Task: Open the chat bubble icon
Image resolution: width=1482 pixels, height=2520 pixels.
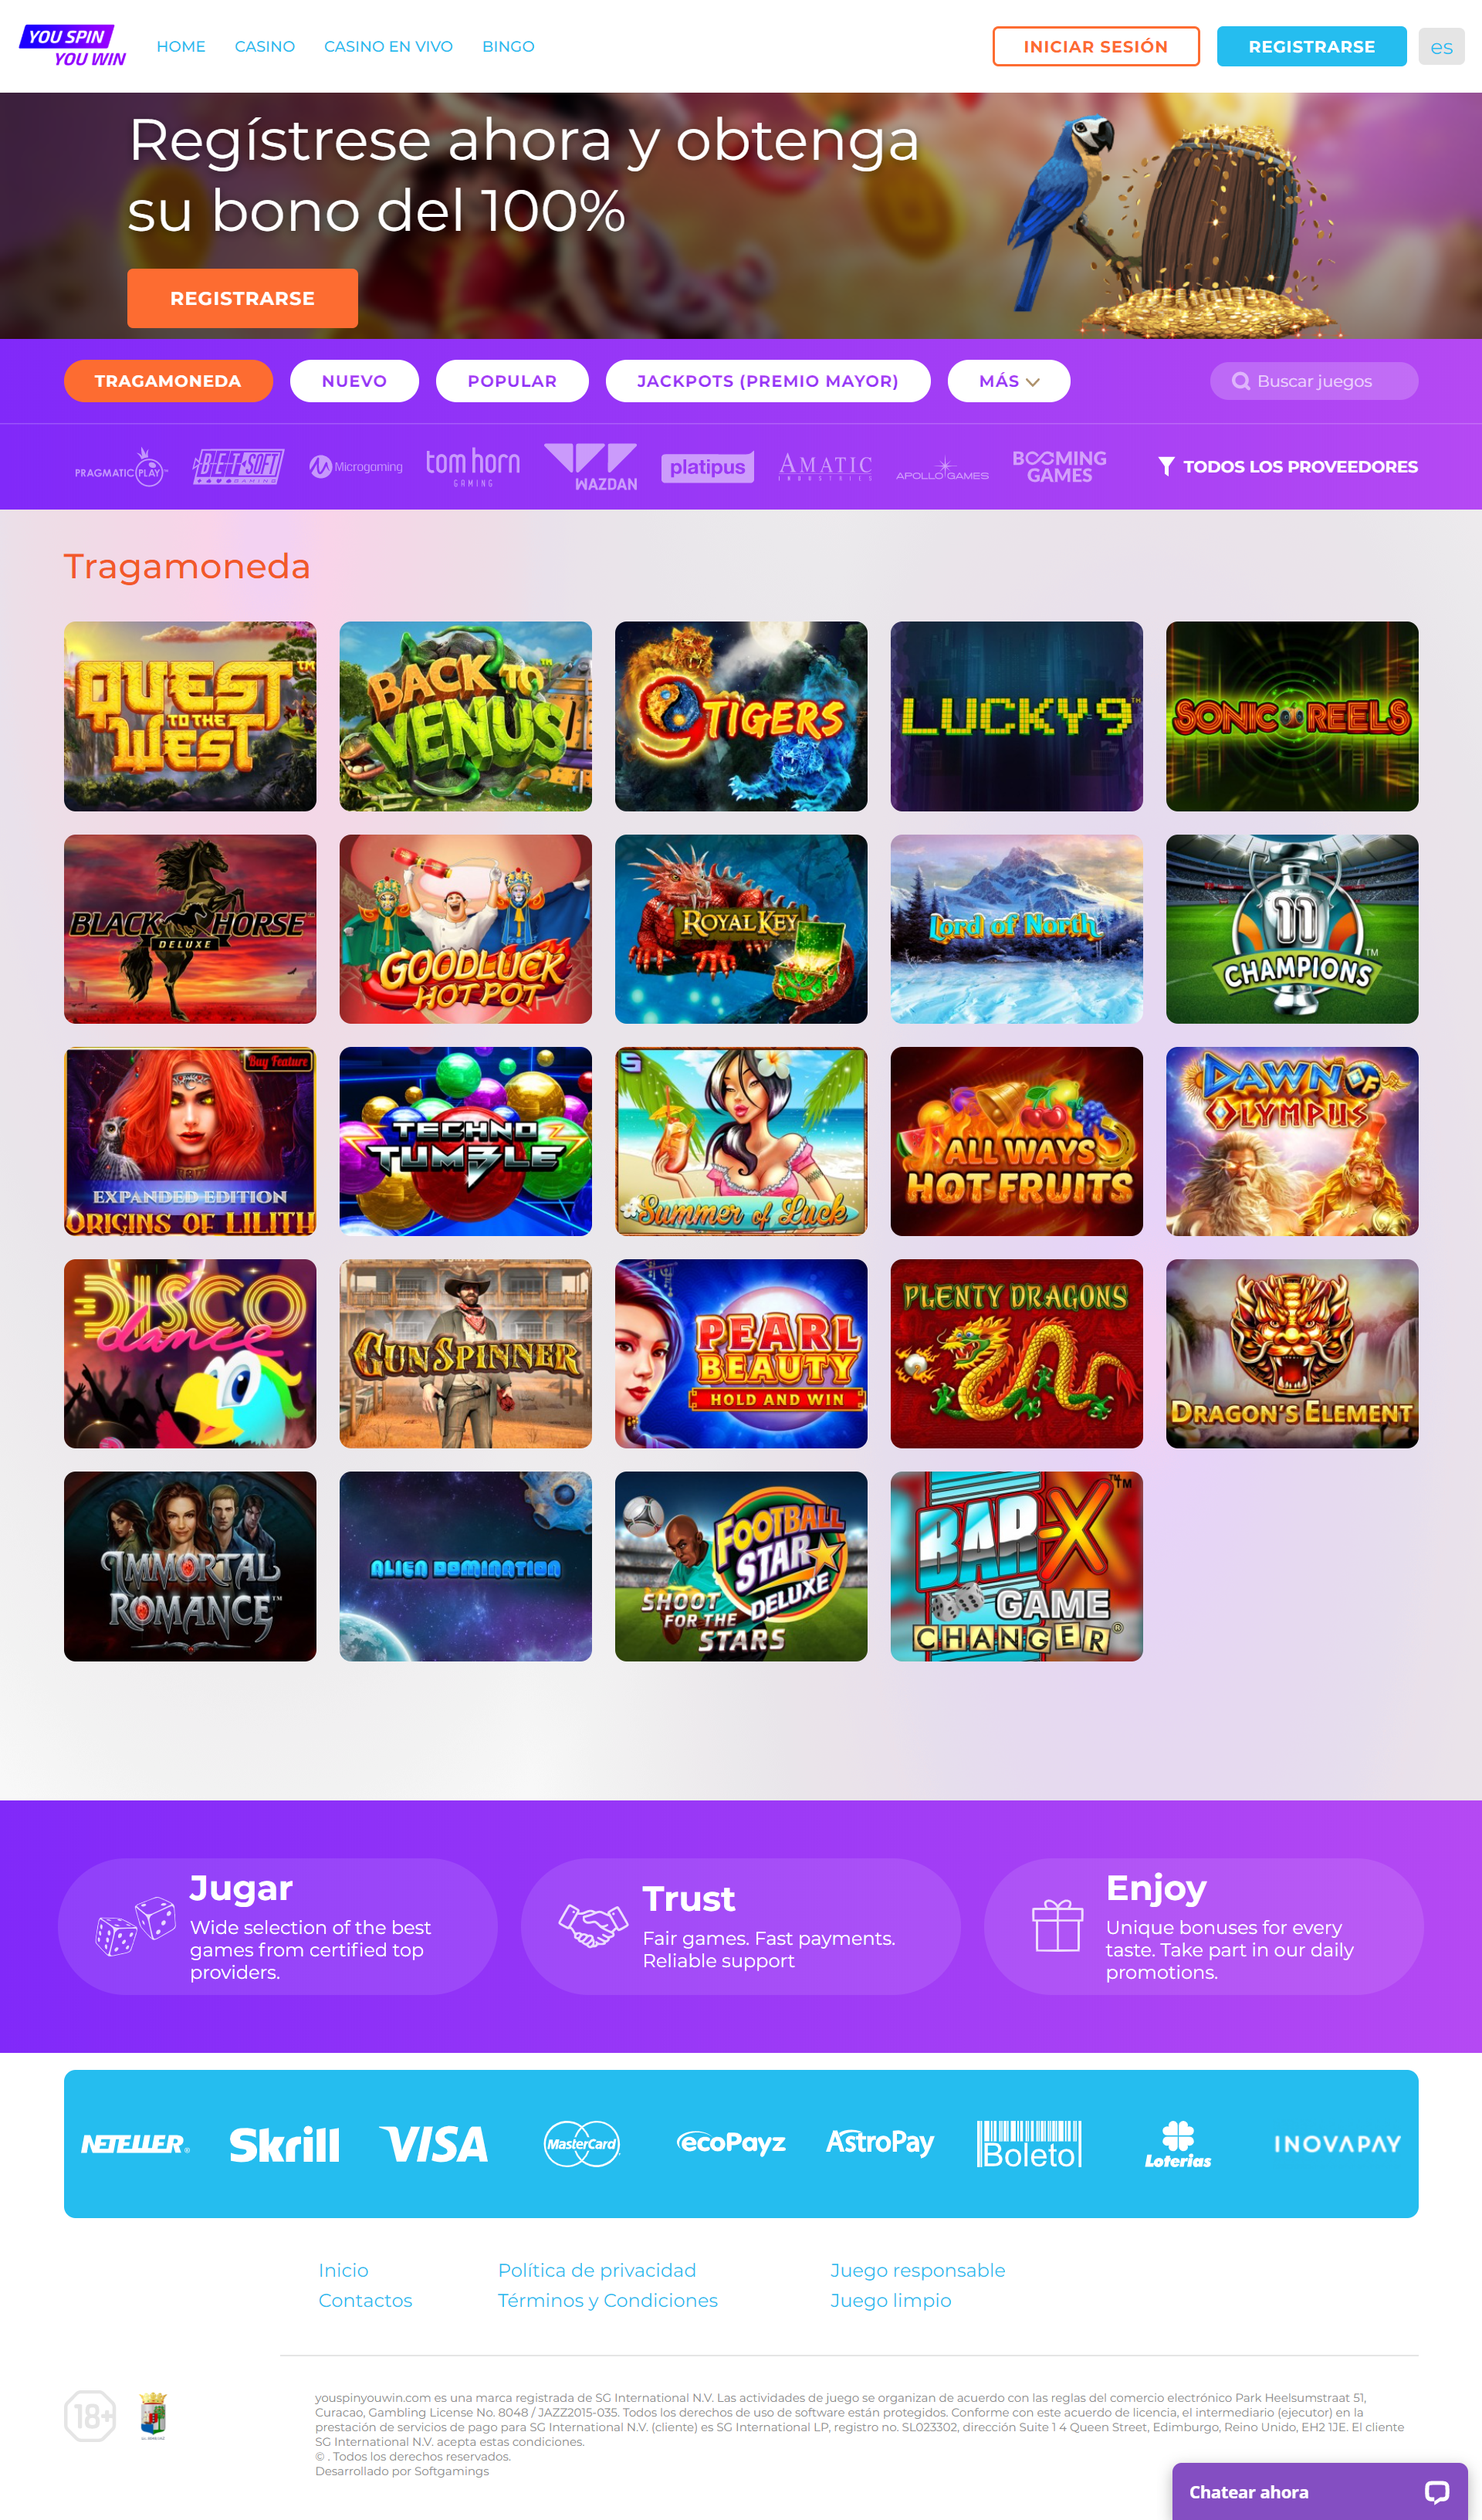Action: click(1436, 2492)
